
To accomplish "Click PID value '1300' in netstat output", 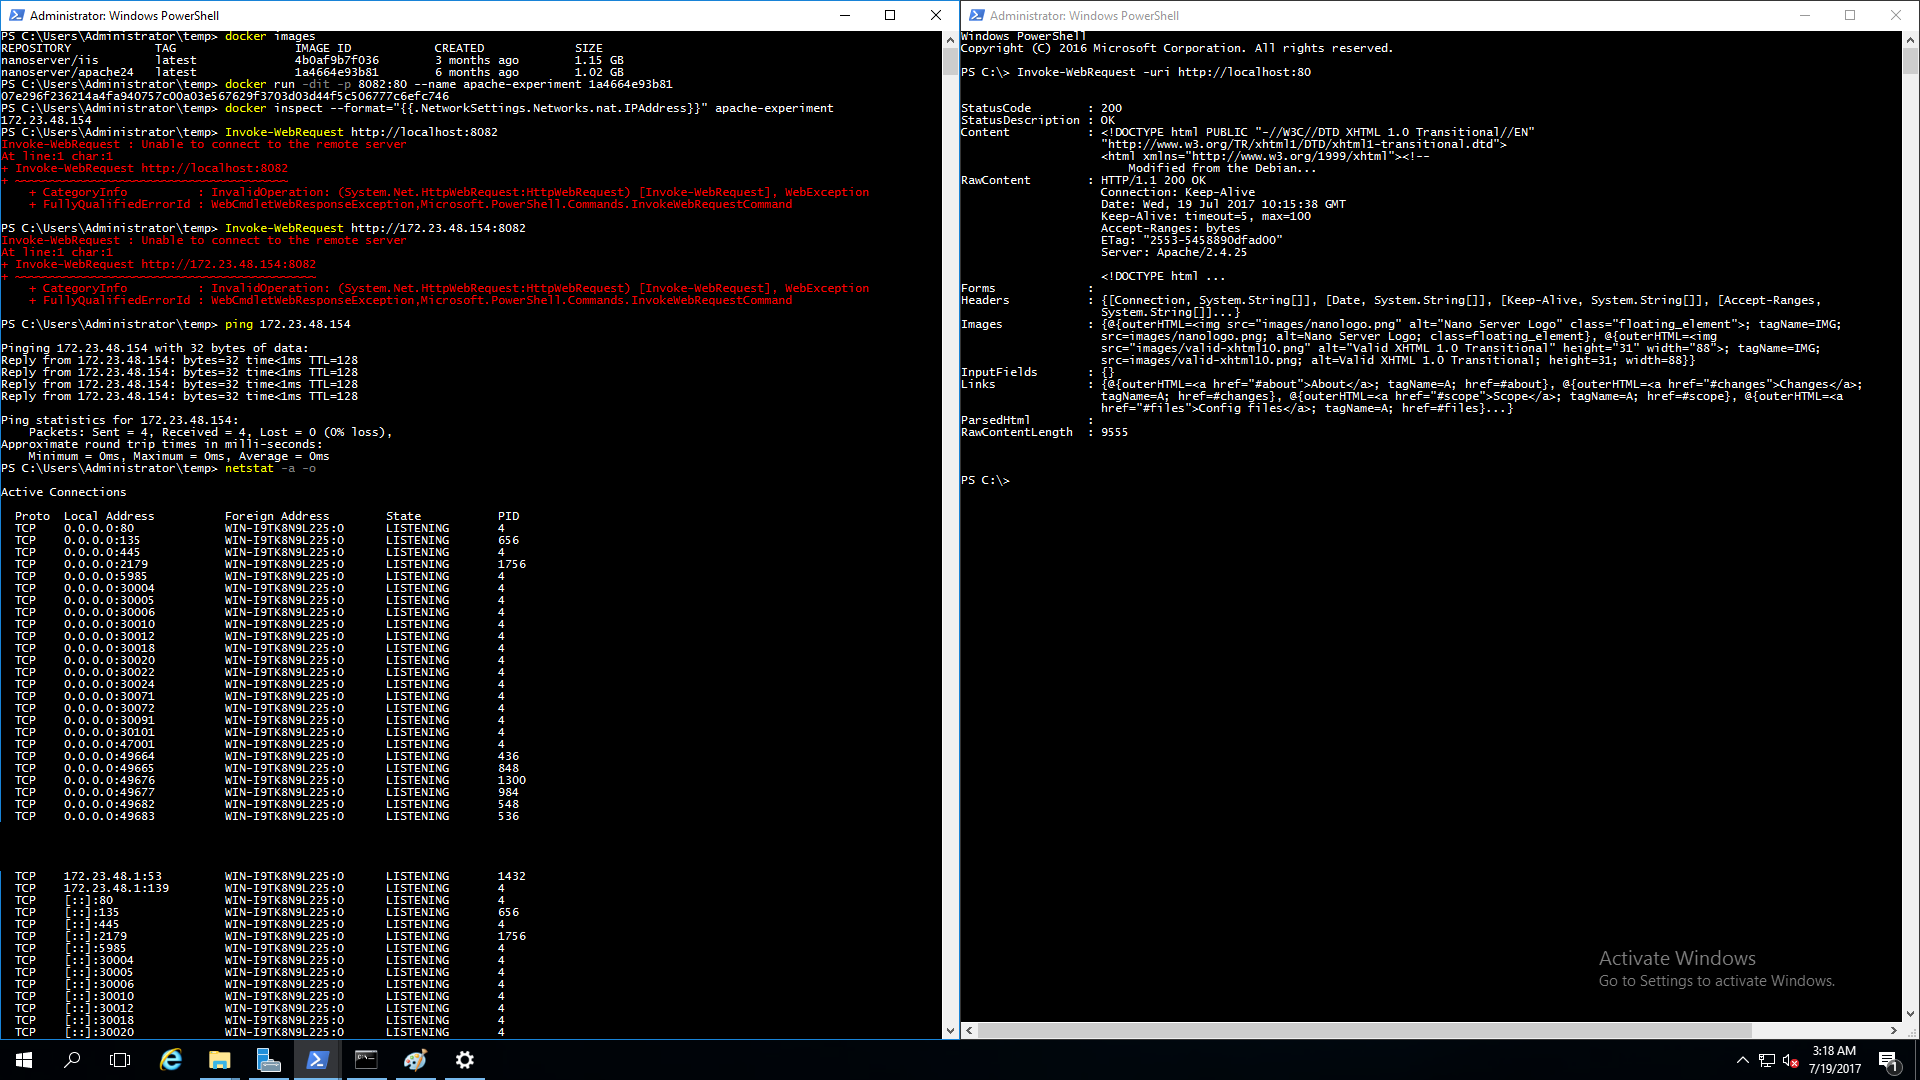I will (x=512, y=780).
